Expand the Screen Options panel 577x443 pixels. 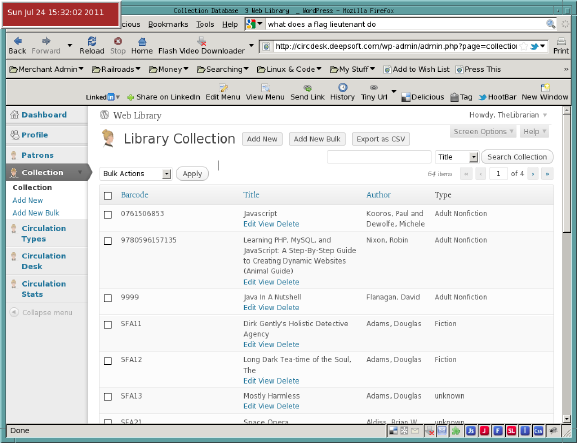click(483, 131)
